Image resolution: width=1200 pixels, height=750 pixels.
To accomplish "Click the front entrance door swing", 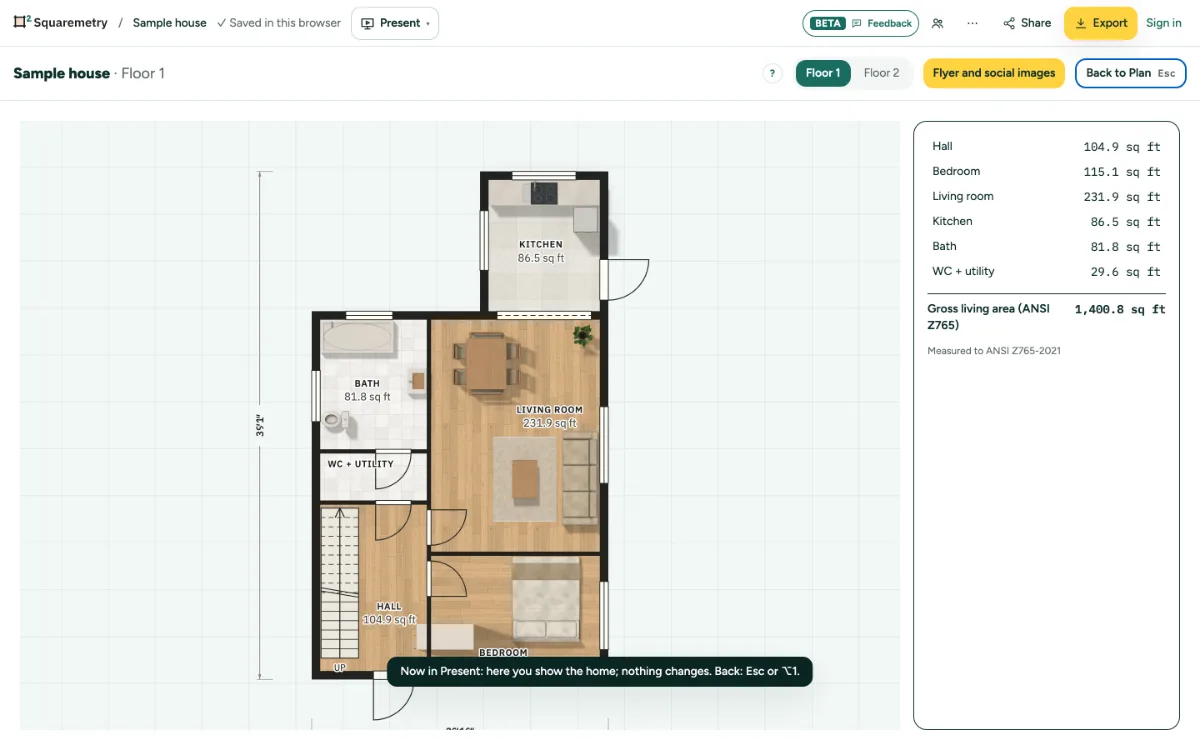I will (x=393, y=699).
